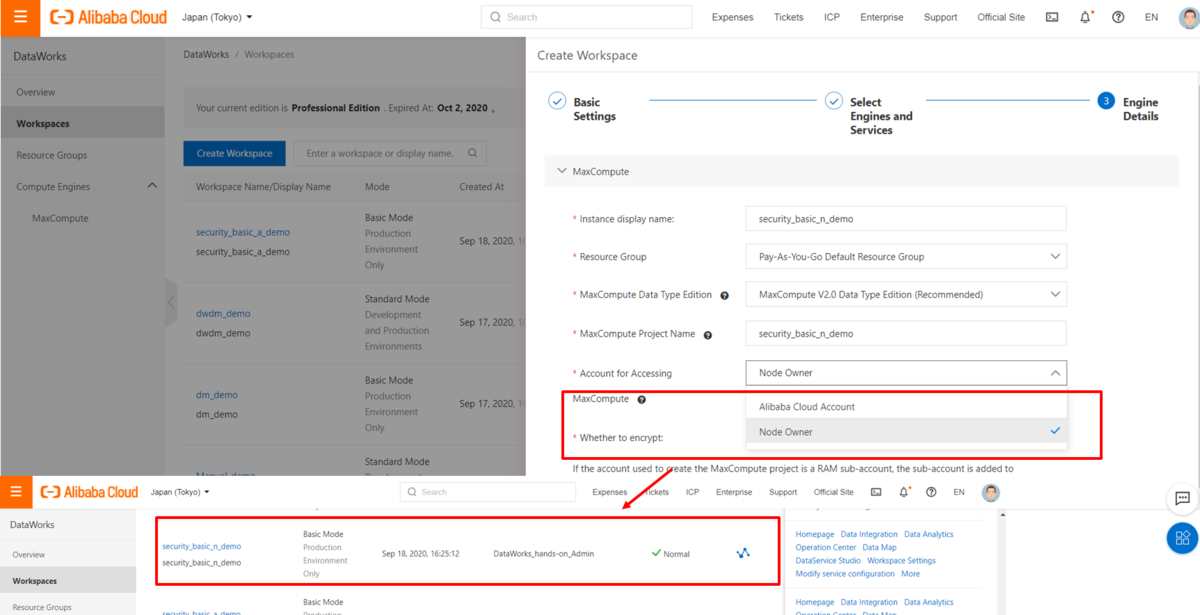Open Modify service configuration link

(845, 573)
